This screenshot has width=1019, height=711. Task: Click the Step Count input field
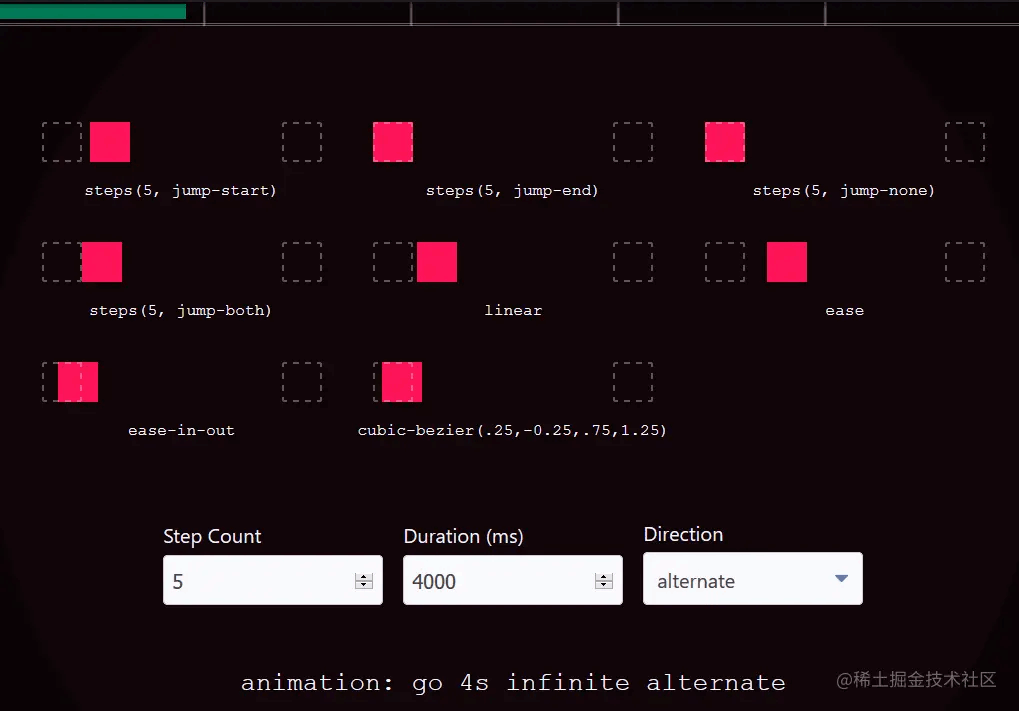point(255,581)
